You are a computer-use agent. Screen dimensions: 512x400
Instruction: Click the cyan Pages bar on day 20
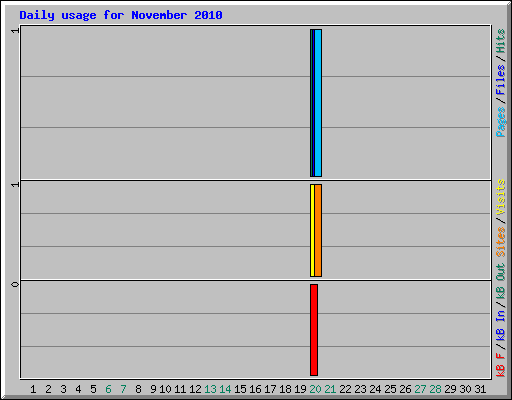318,103
